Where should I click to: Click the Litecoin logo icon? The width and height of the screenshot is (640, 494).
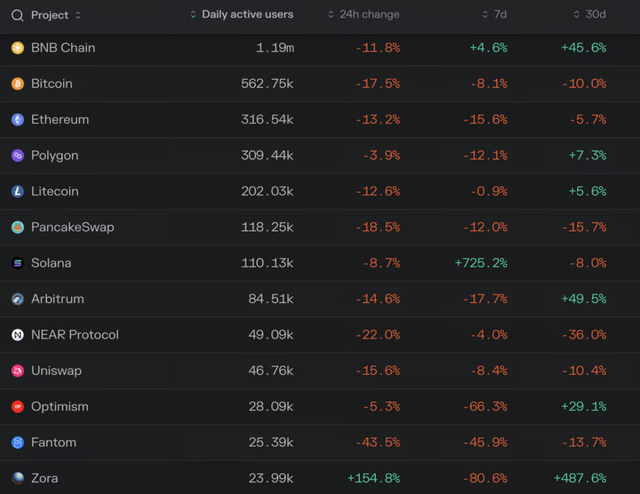tap(17, 191)
